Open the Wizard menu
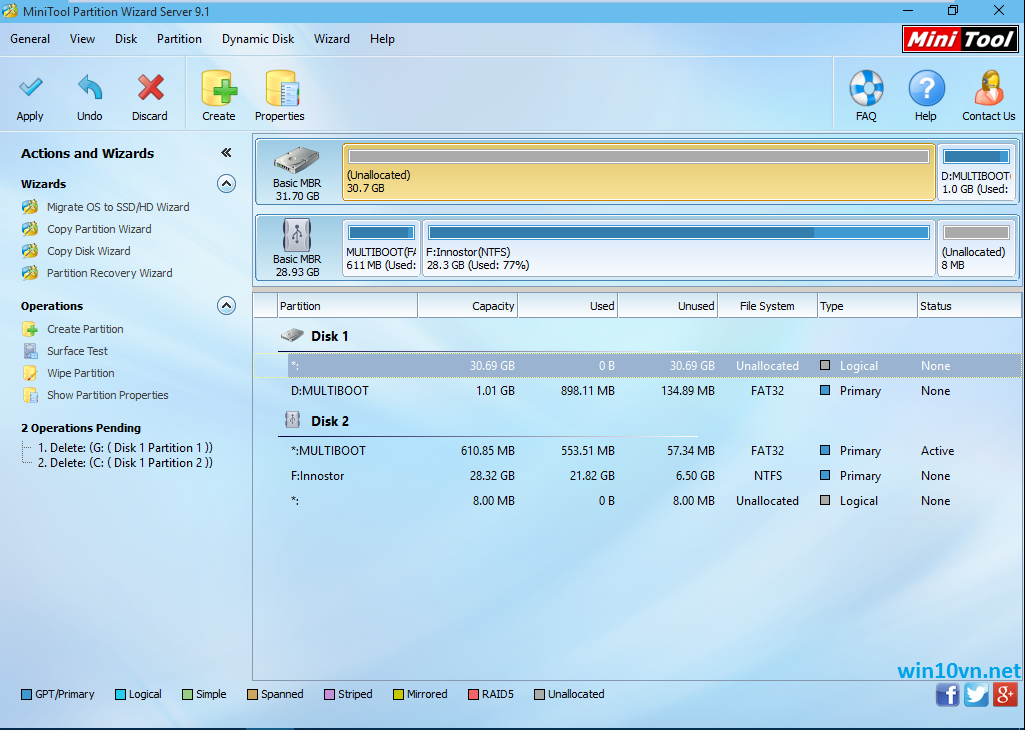 (x=332, y=39)
